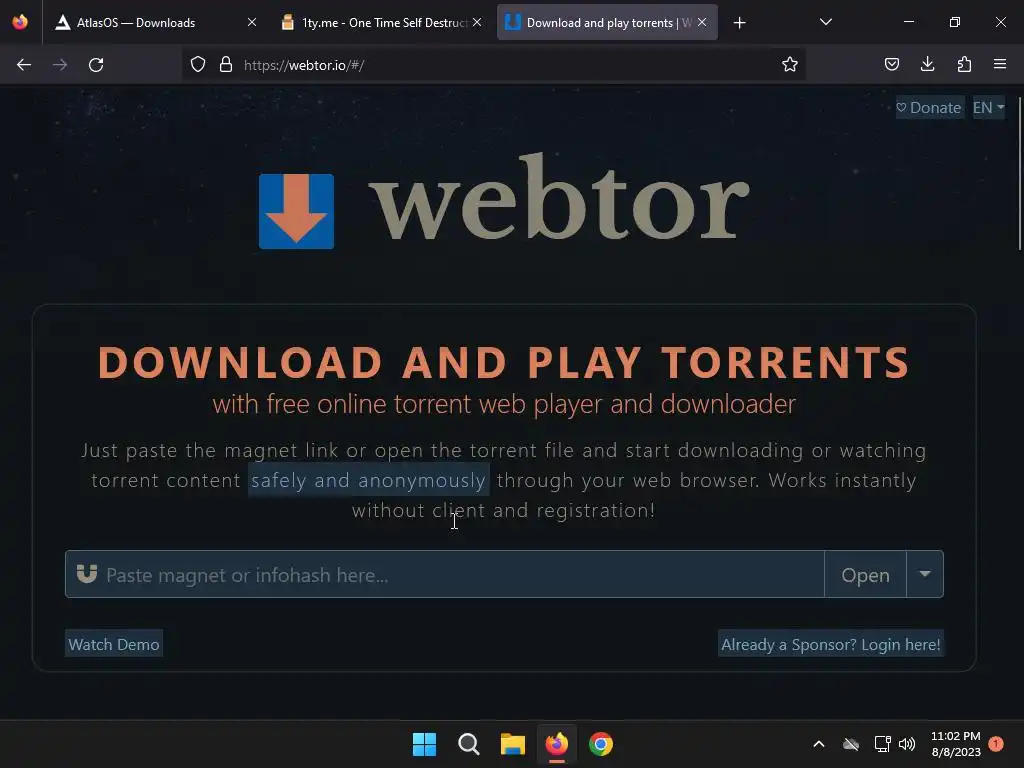Open the Firefox hamburger menu

1000,65
